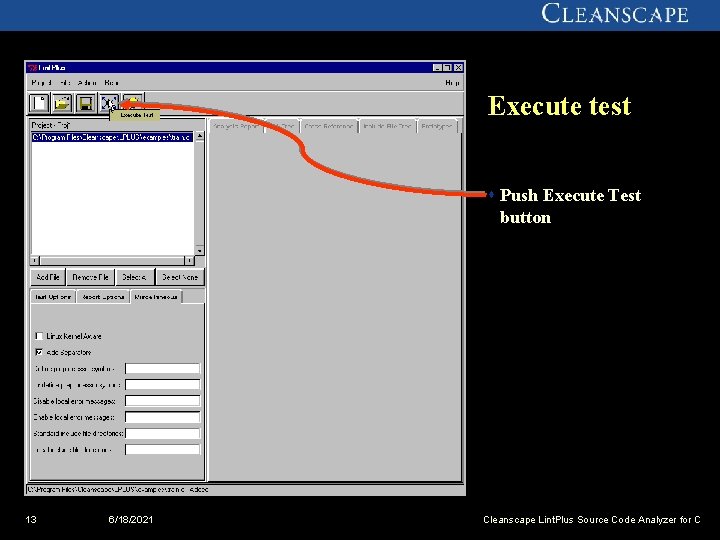Select the Miscellaneous tab
This screenshot has height=540, width=720.
156,297
